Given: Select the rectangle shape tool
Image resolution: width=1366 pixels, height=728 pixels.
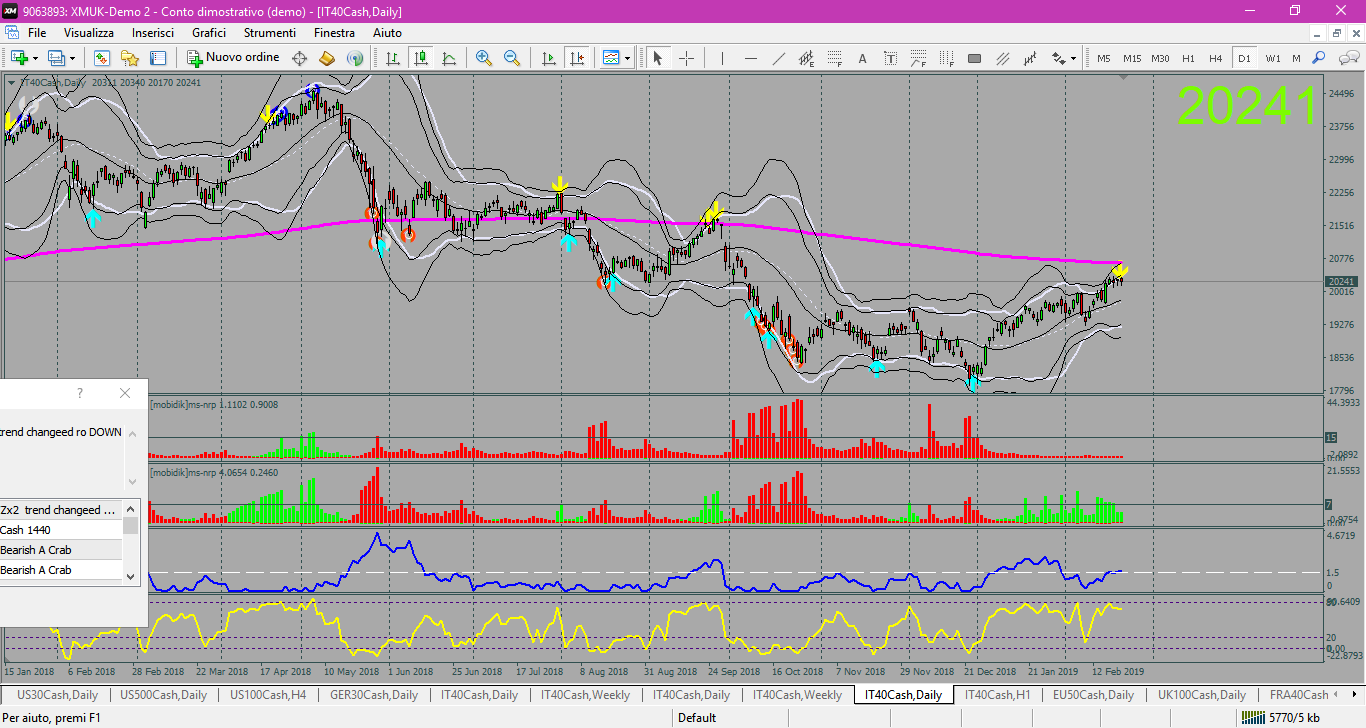Looking at the screenshot, I should [974, 58].
